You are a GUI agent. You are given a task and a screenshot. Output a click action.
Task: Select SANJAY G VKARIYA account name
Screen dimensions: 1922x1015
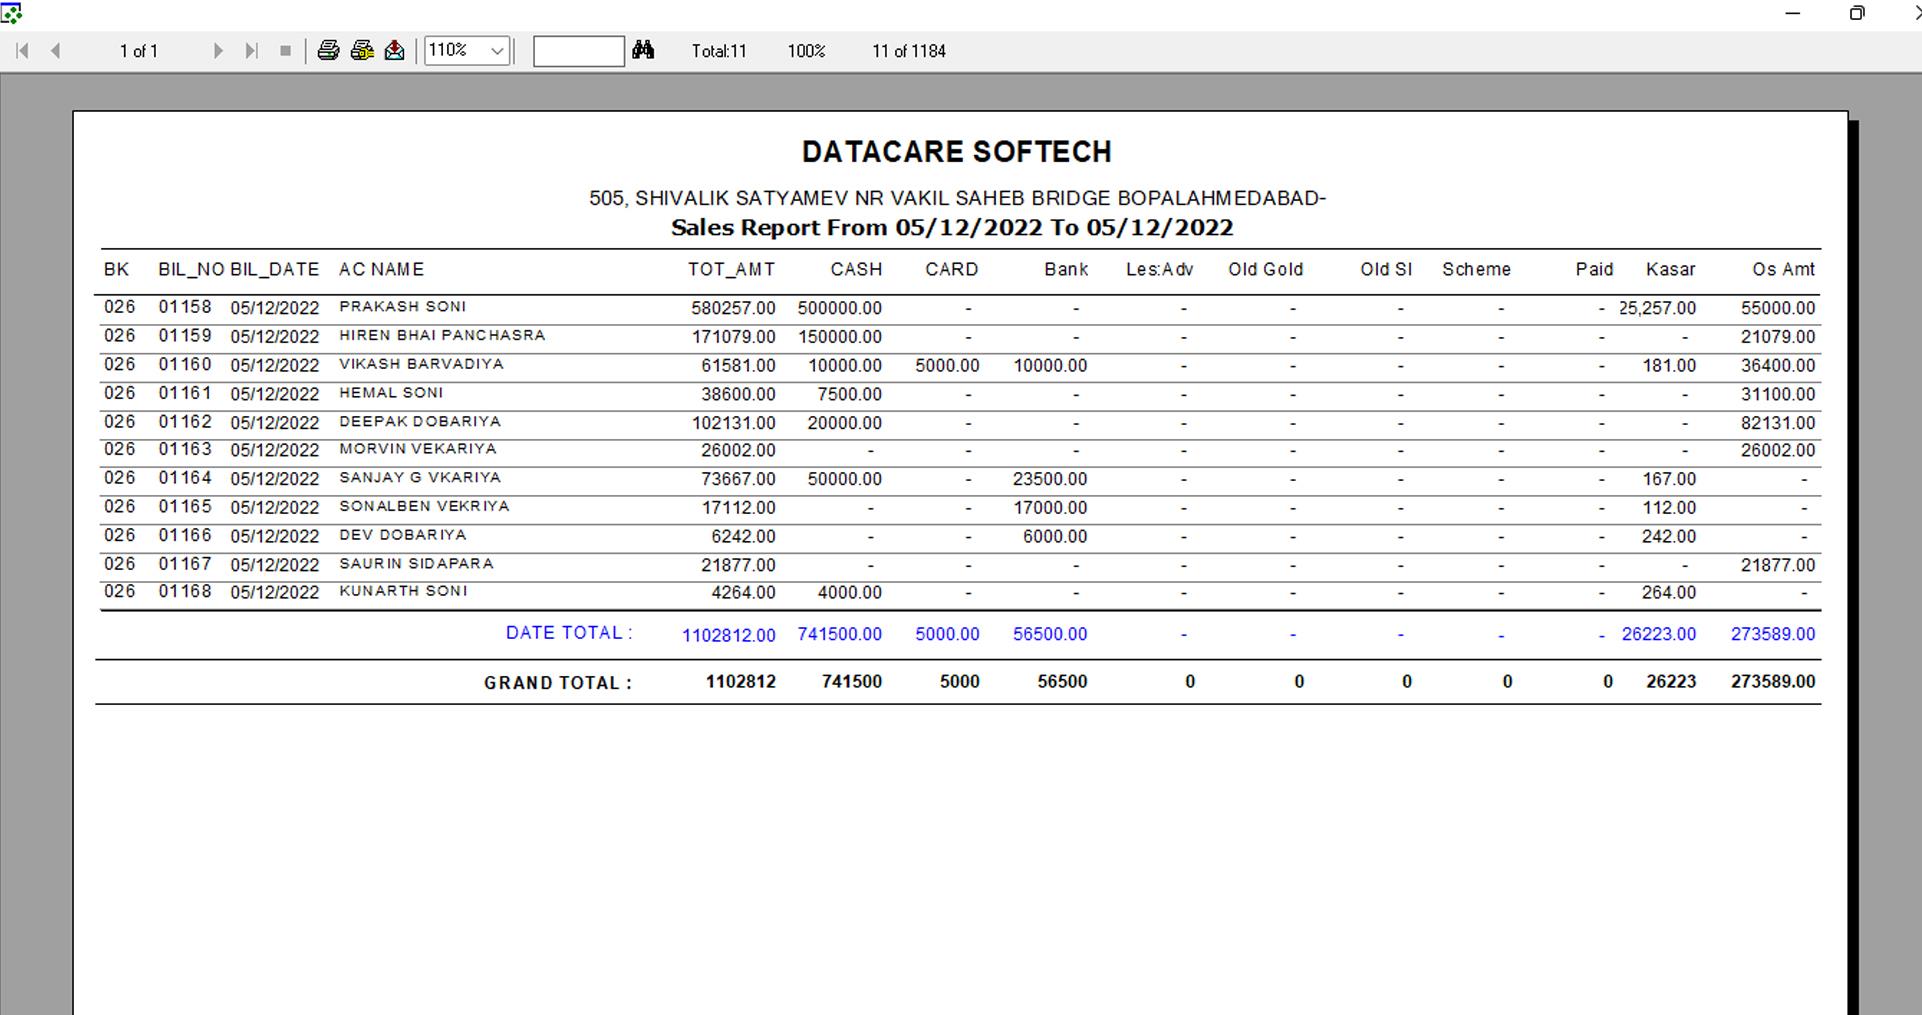click(420, 478)
